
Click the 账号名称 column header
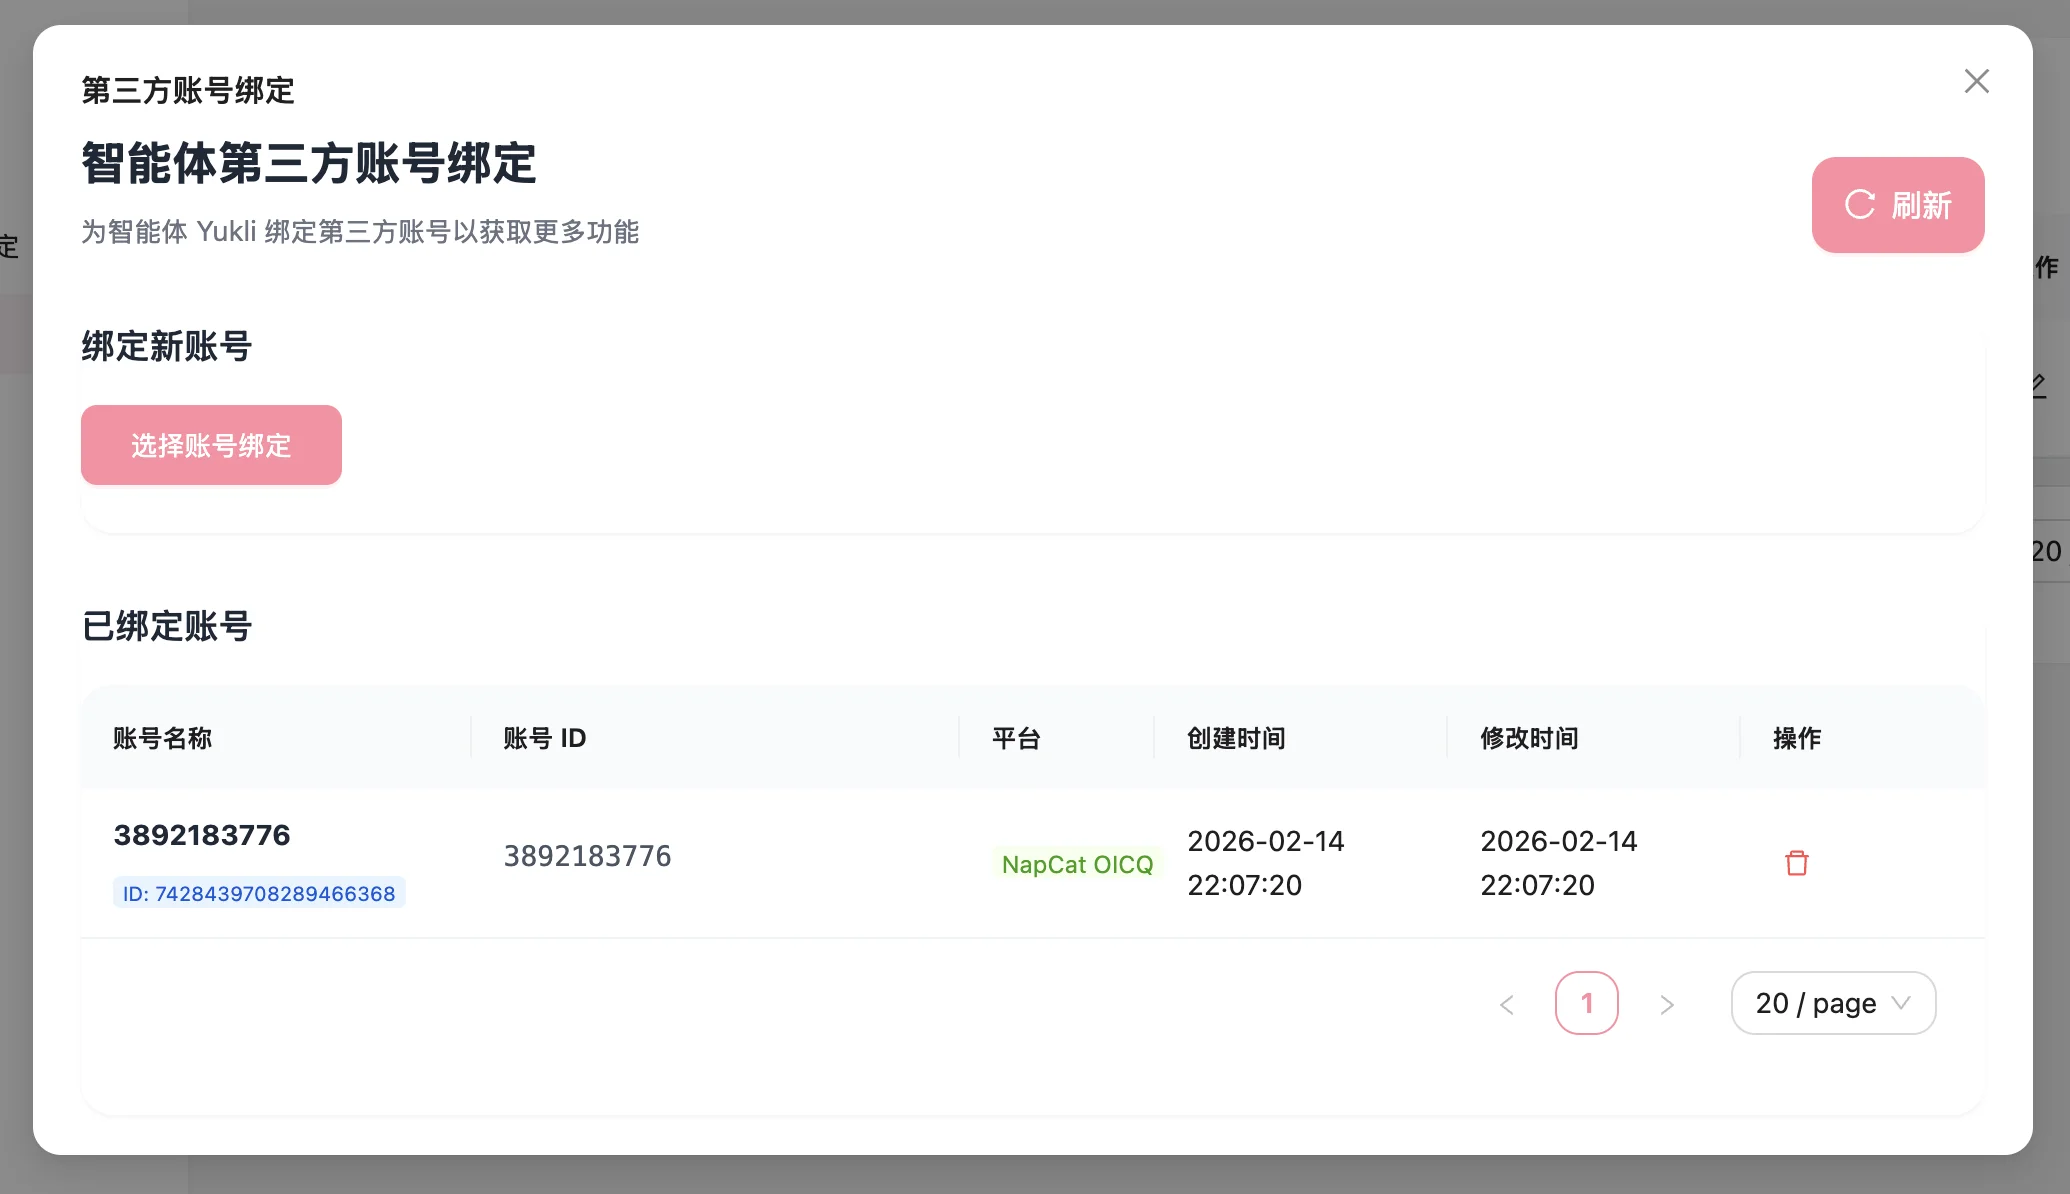[x=162, y=738]
